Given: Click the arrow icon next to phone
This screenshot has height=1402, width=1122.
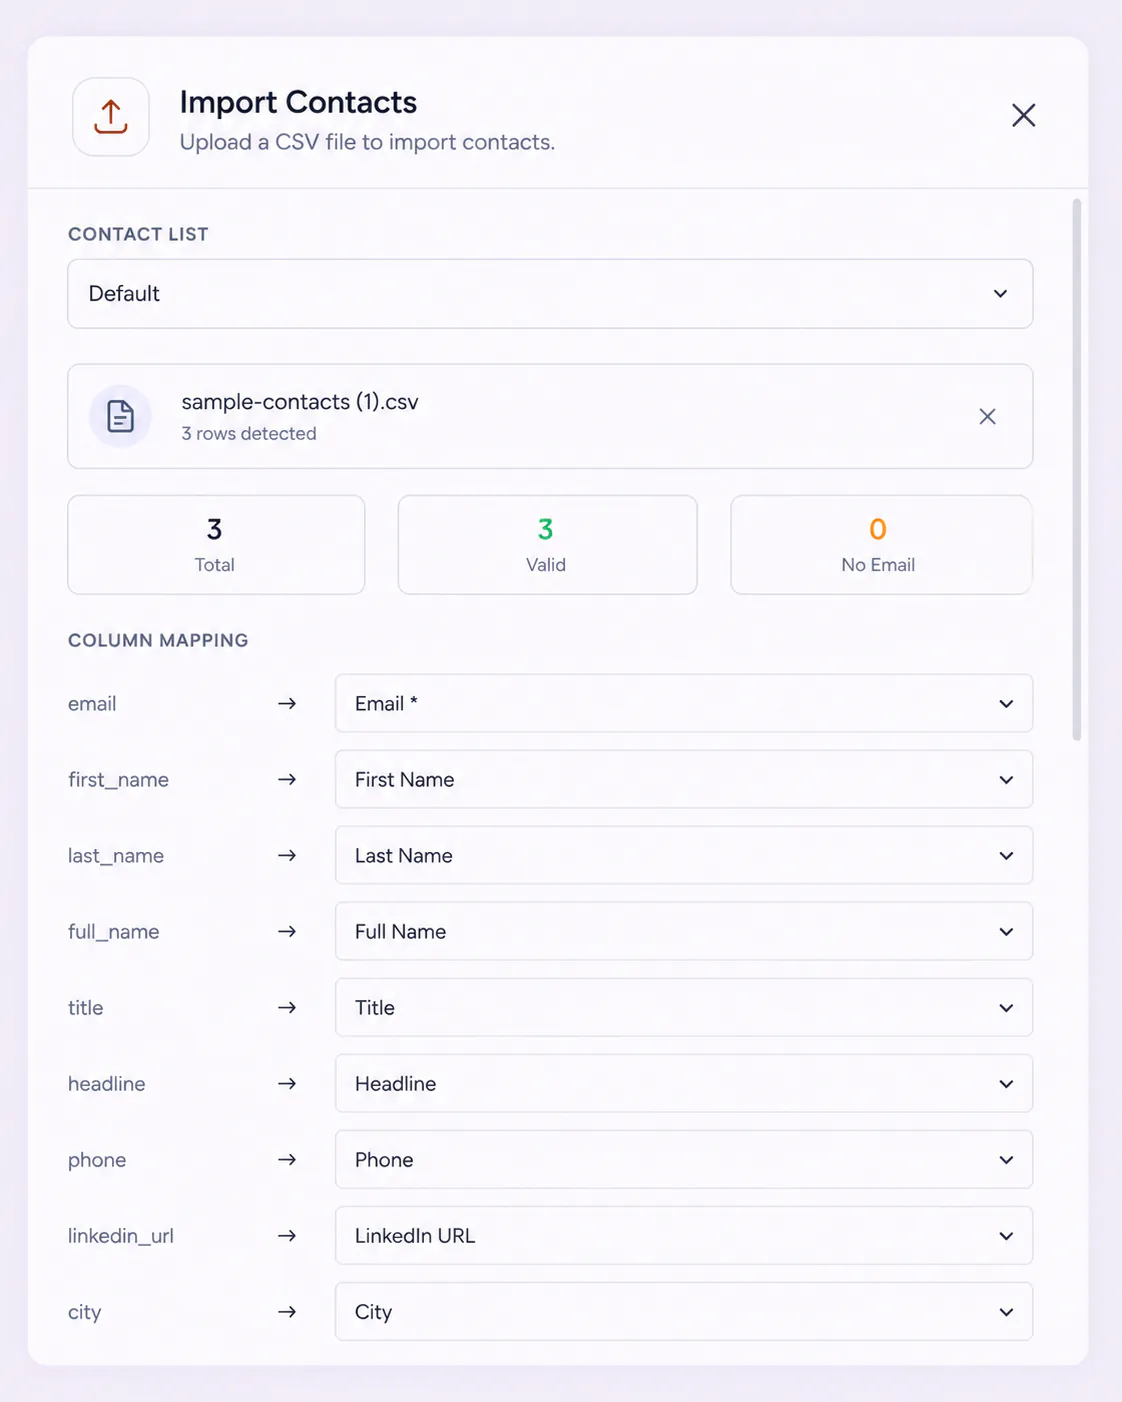Looking at the screenshot, I should 287,1160.
